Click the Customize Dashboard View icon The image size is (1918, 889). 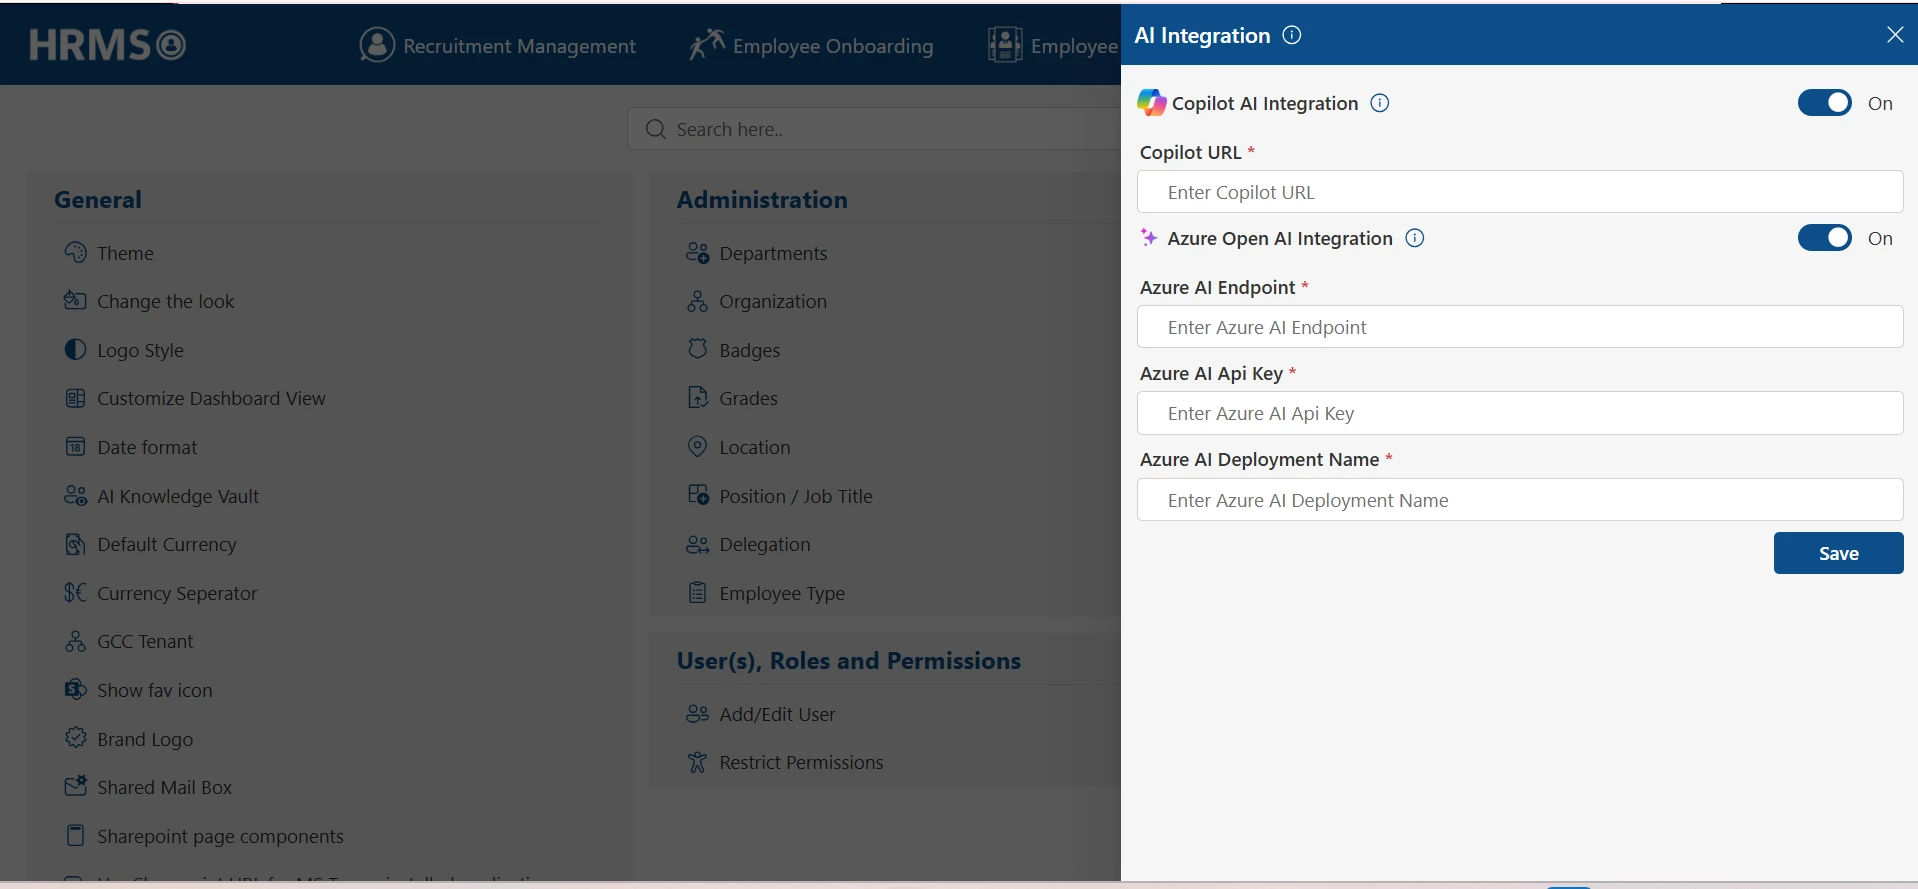point(75,398)
